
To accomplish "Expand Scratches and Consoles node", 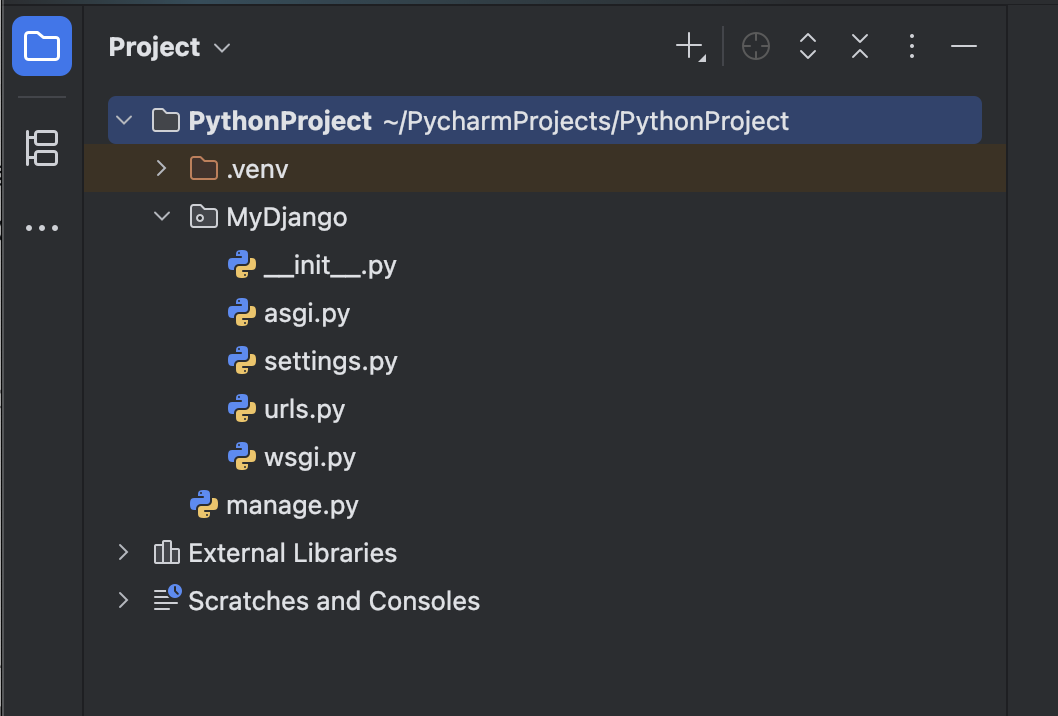I will (124, 601).
